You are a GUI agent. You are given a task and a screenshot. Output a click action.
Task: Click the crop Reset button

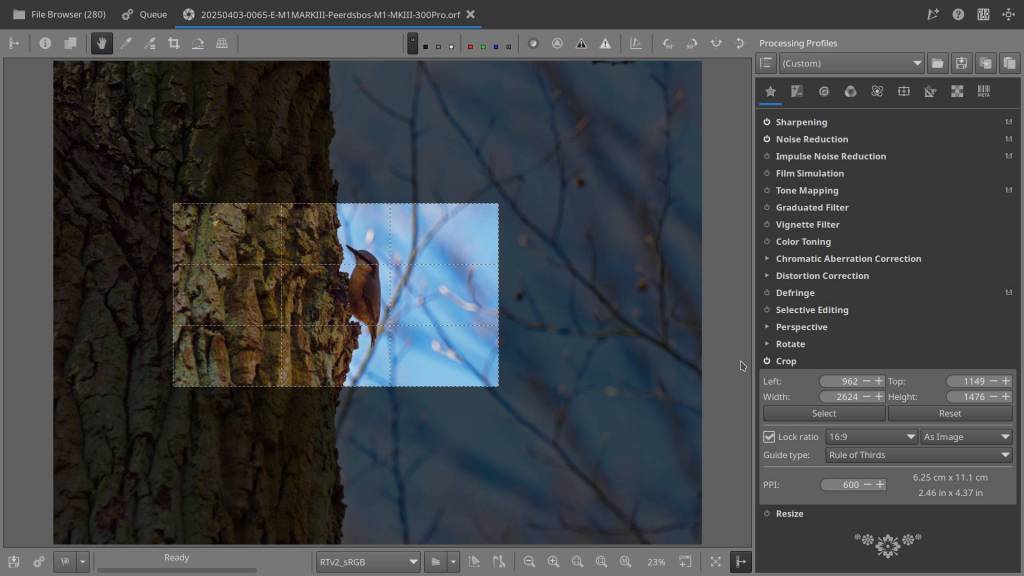click(x=949, y=413)
